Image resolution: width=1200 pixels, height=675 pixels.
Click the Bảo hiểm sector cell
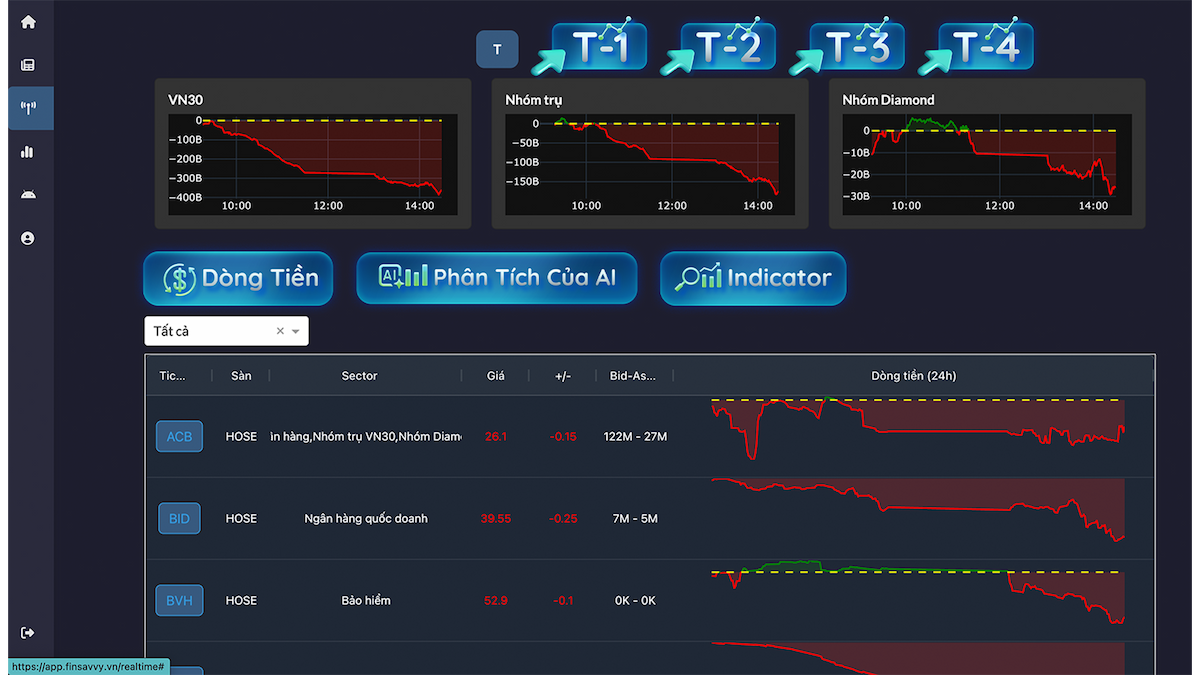point(366,600)
